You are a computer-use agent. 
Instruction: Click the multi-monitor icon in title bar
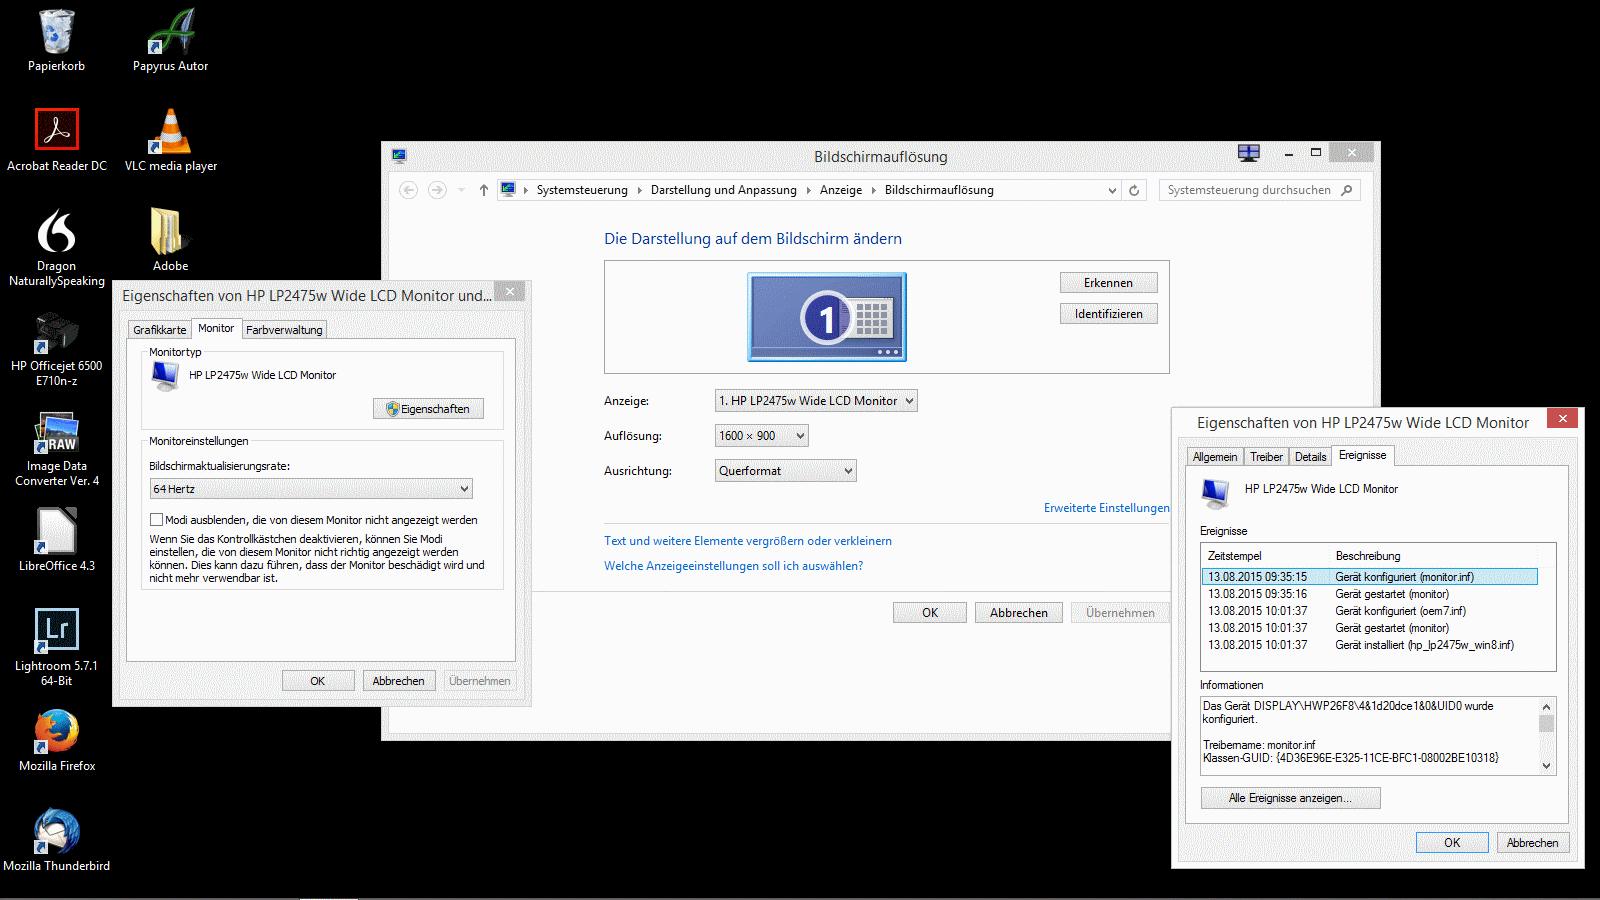(1249, 153)
